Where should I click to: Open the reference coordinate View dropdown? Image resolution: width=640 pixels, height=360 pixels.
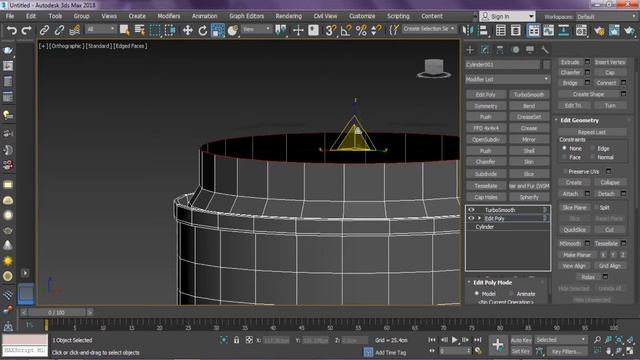point(256,29)
